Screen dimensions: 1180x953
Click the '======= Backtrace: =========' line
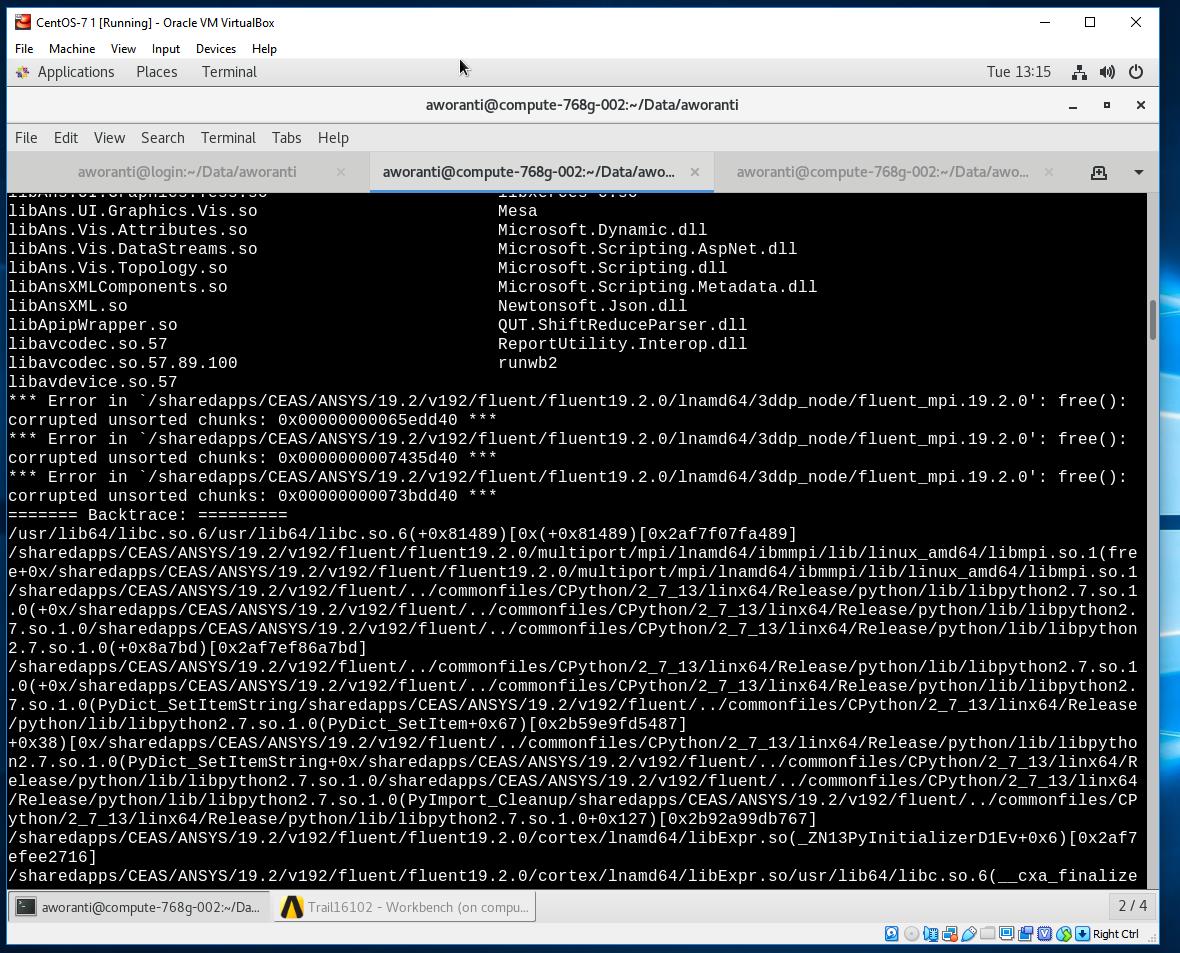click(x=148, y=515)
